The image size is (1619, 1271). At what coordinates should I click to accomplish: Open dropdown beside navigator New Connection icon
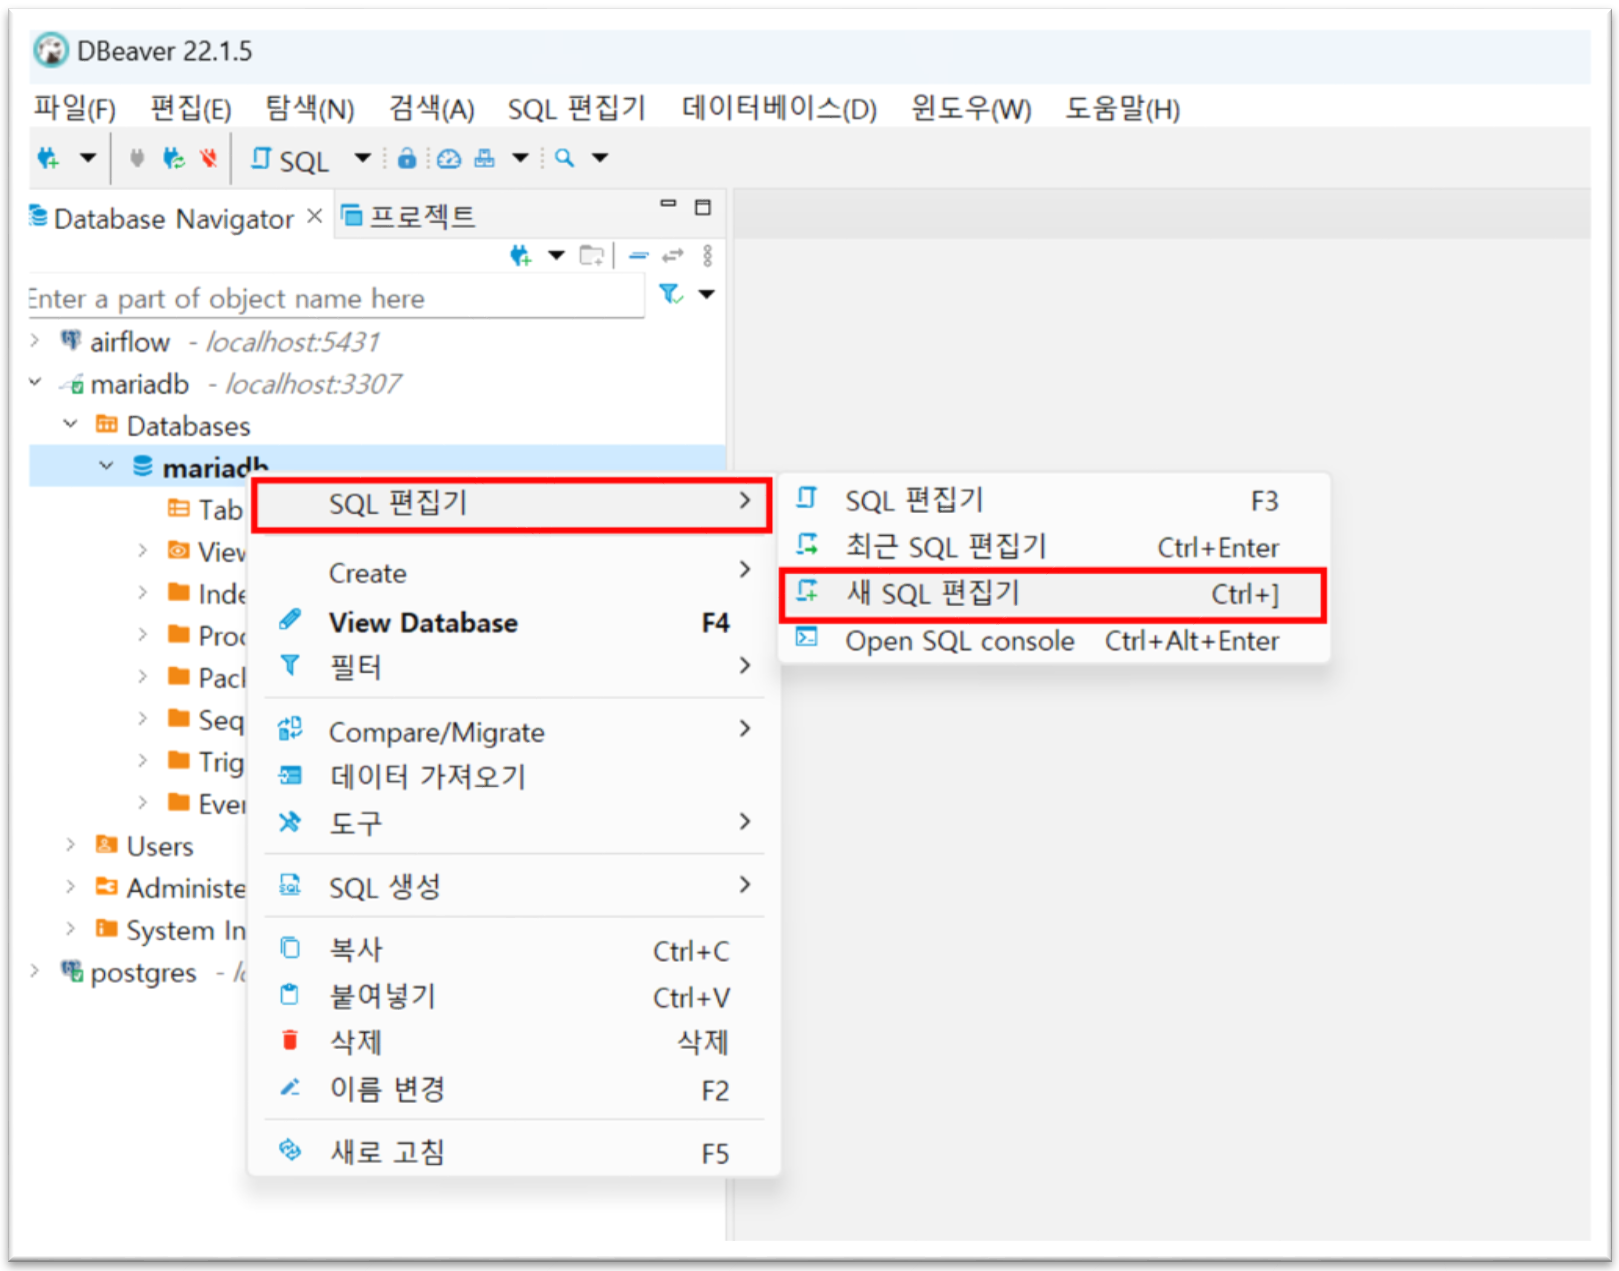pyautogui.click(x=556, y=256)
